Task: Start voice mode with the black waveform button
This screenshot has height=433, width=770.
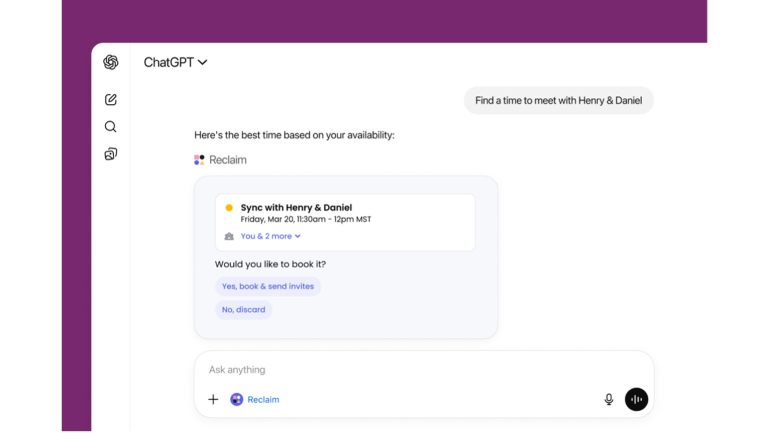Action: tap(636, 399)
